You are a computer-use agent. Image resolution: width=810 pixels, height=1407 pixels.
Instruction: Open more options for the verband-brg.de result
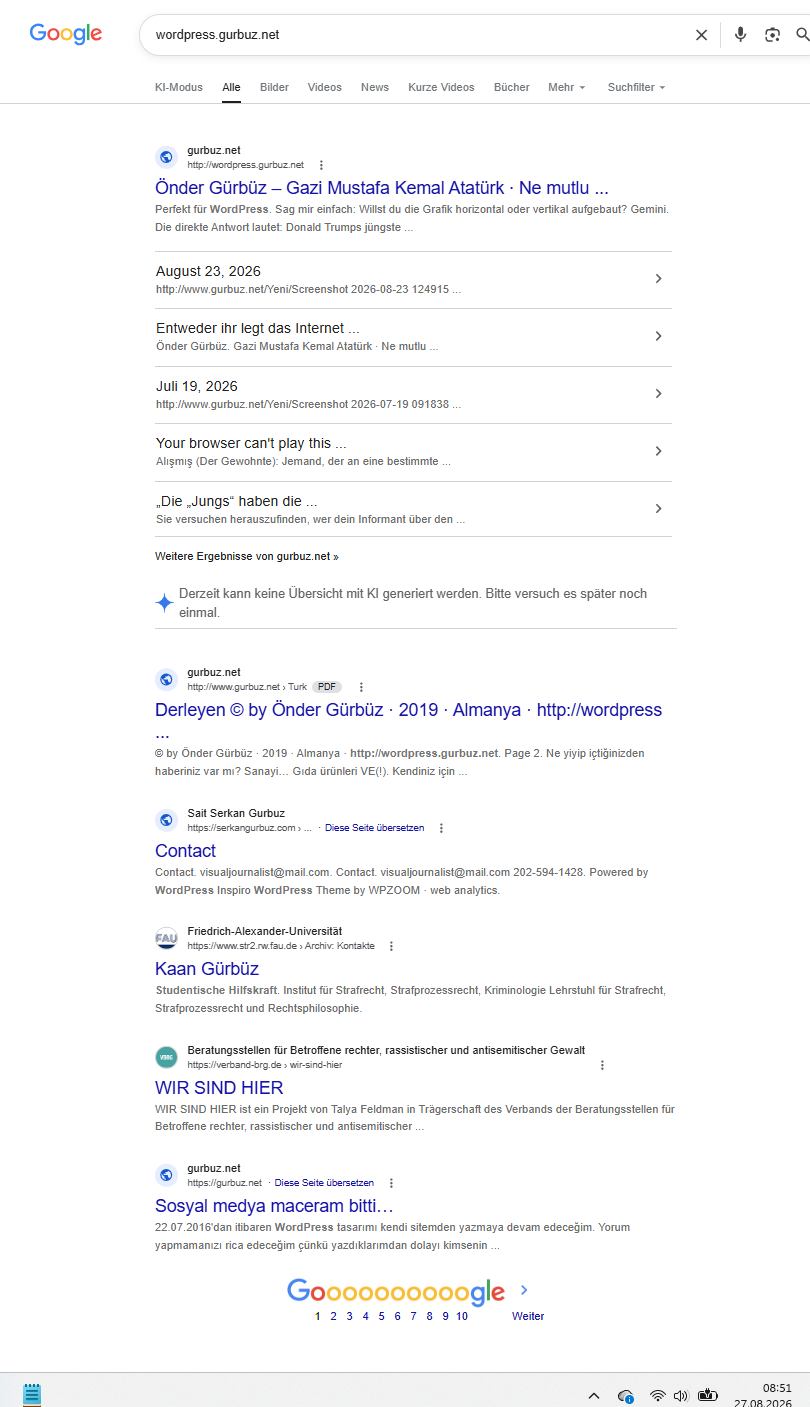pos(602,1065)
